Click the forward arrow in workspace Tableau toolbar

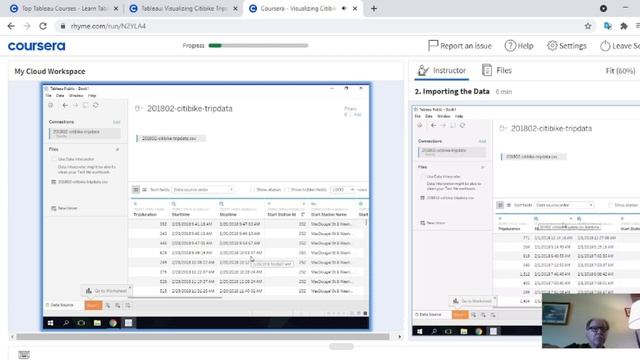tap(76, 105)
